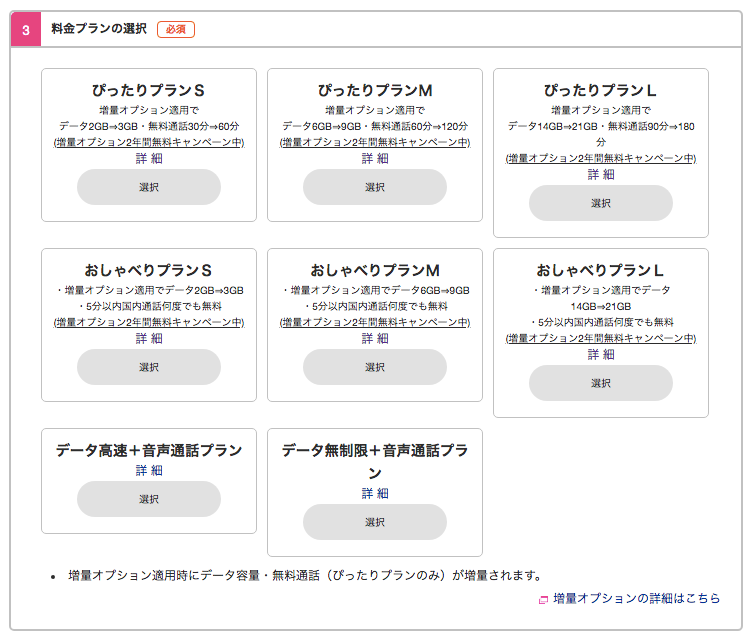Open 詳細 for ぴったりプランL
Image resolution: width=752 pixels, height=640 pixels.
coord(601,174)
